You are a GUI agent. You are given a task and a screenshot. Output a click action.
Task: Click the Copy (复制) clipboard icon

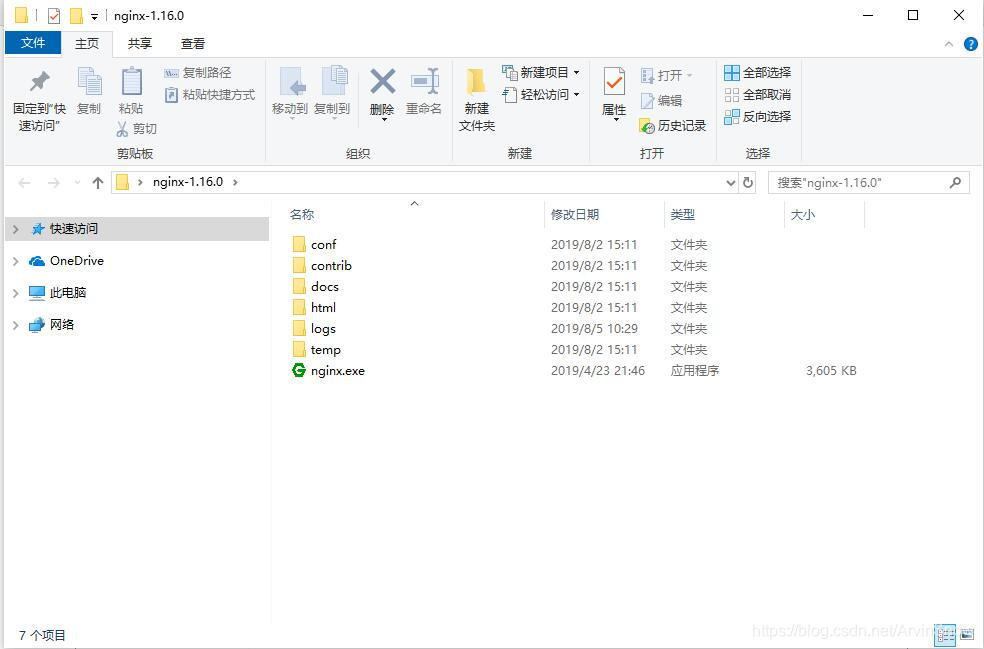point(89,92)
